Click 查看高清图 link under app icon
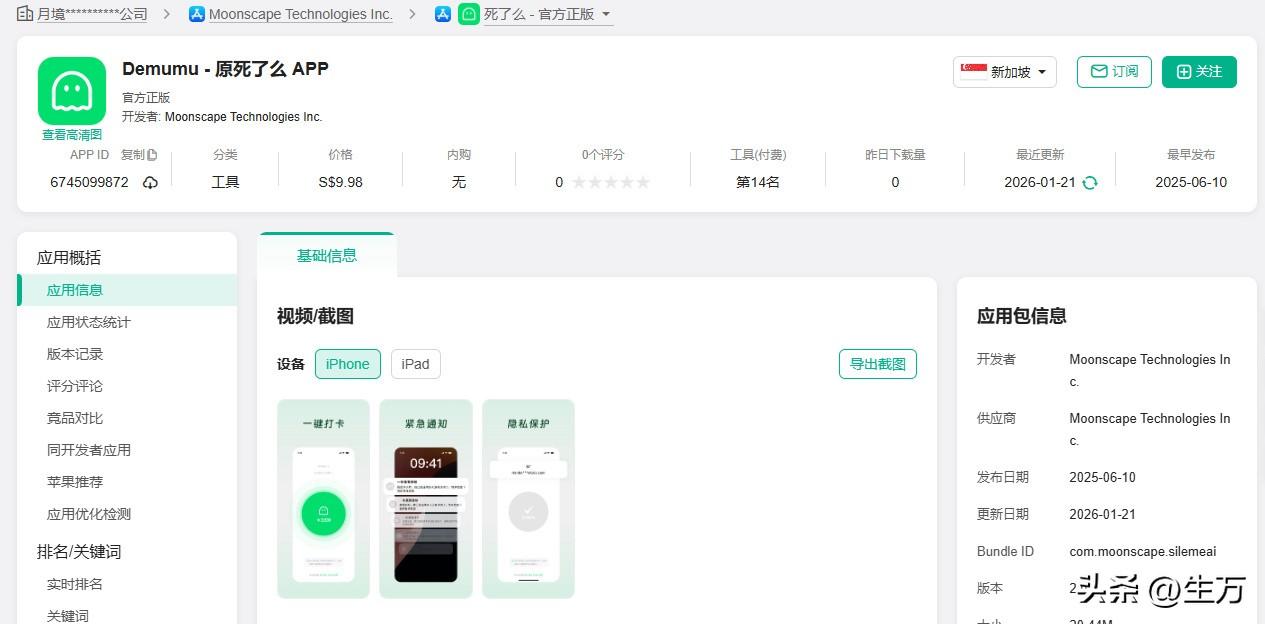Image resolution: width=1265 pixels, height=624 pixels. pos(72,135)
